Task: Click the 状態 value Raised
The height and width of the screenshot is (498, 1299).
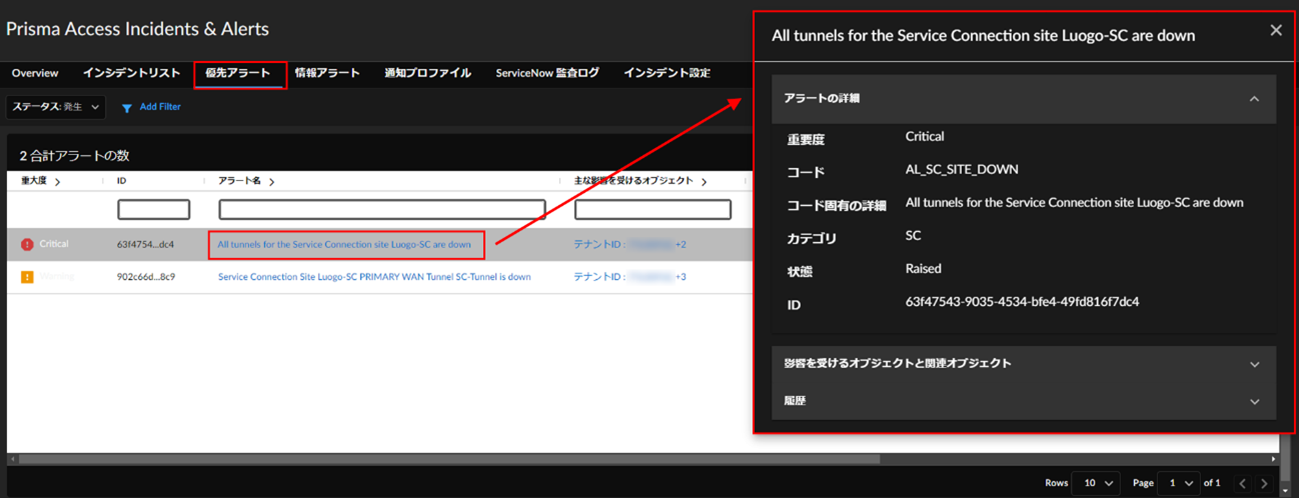Action: pos(923,268)
